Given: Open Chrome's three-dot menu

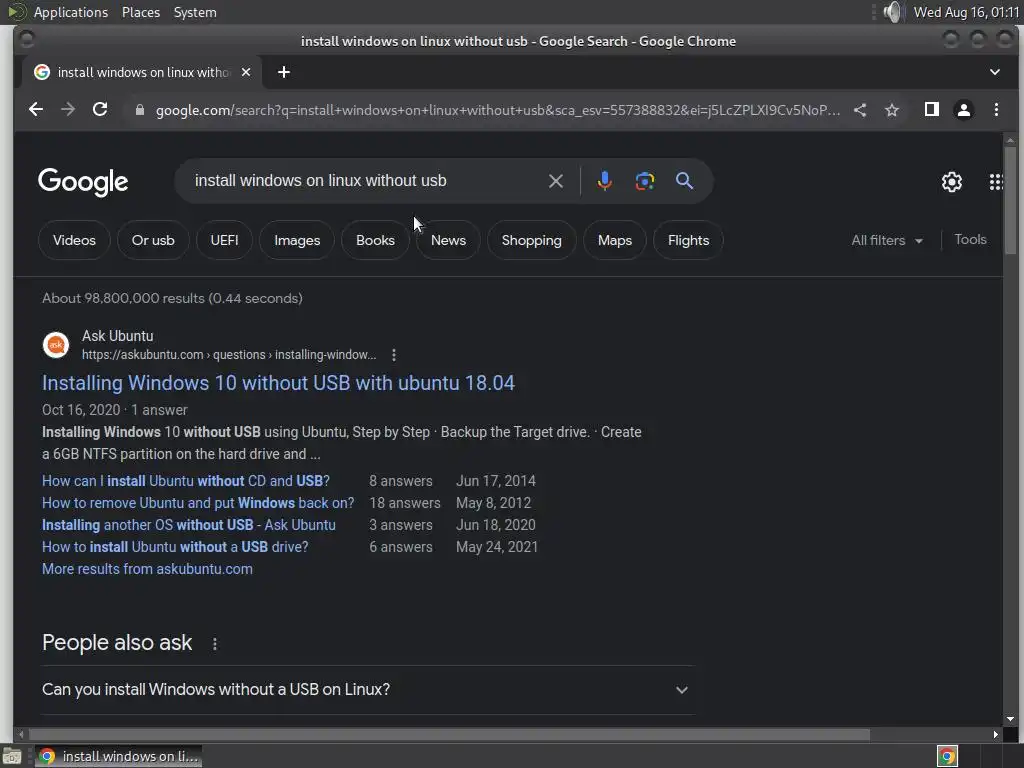Looking at the screenshot, I should [996, 110].
